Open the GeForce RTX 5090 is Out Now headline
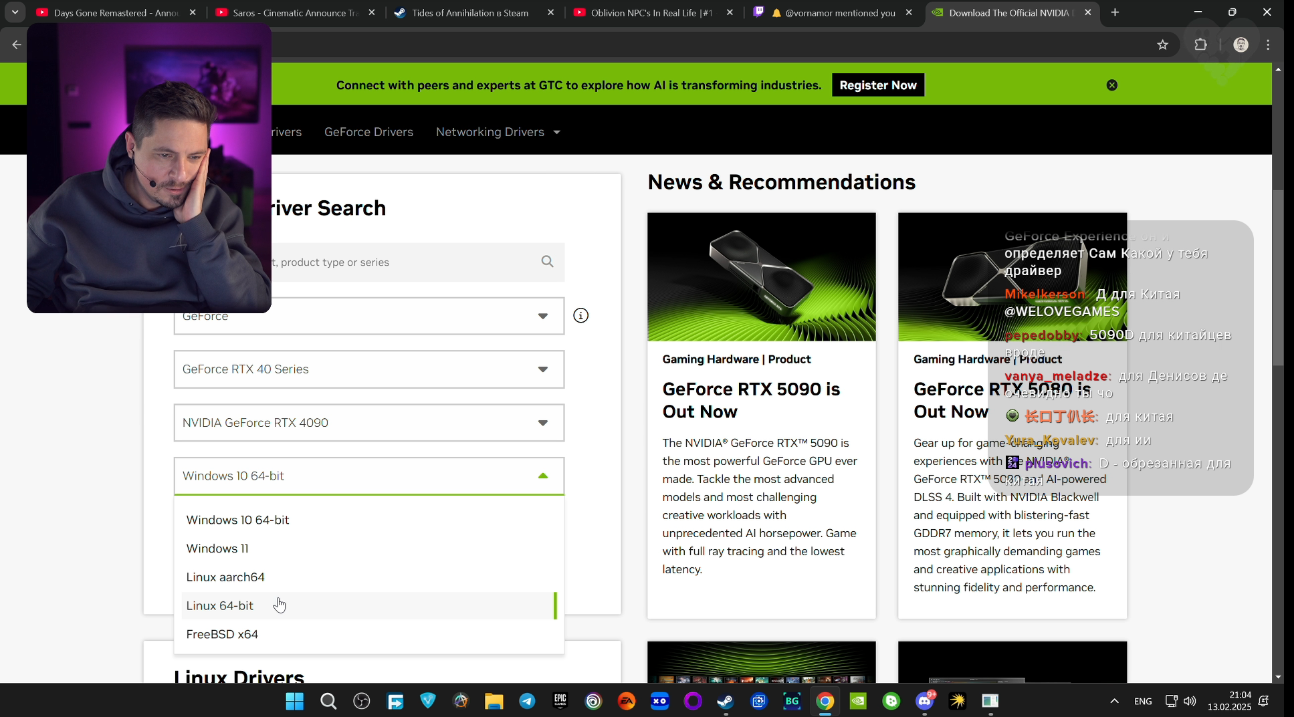The width and height of the screenshot is (1294, 717). point(751,400)
